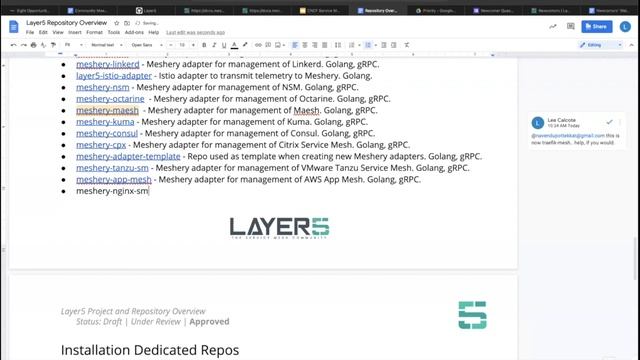This screenshot has width=640, height=360.
Task: Open the meshery-app-mesh link
Action: tap(114, 180)
